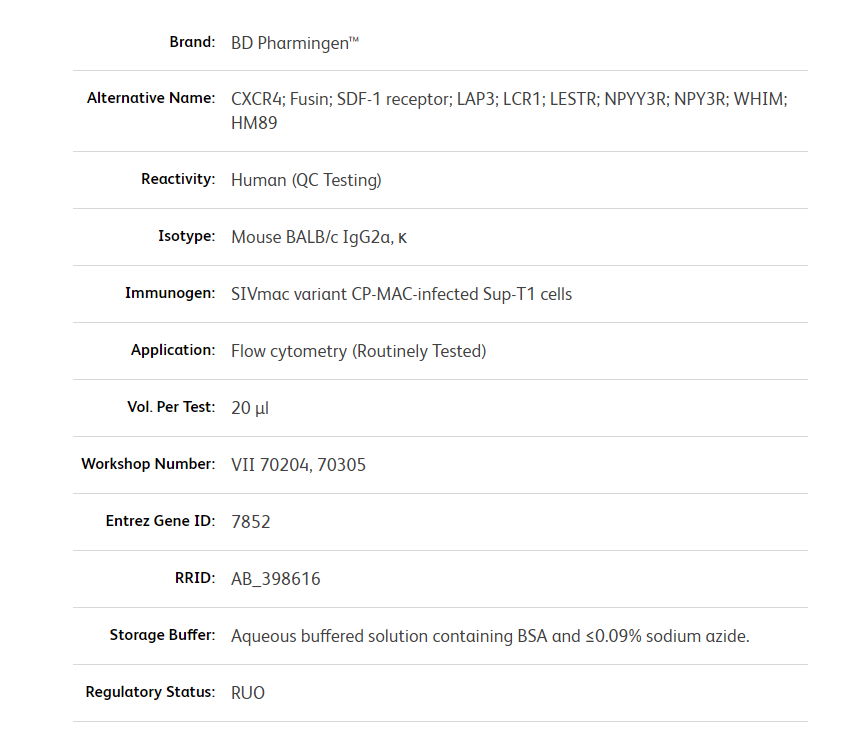
Task: Click the 20 µl volume value
Action: tap(250, 408)
